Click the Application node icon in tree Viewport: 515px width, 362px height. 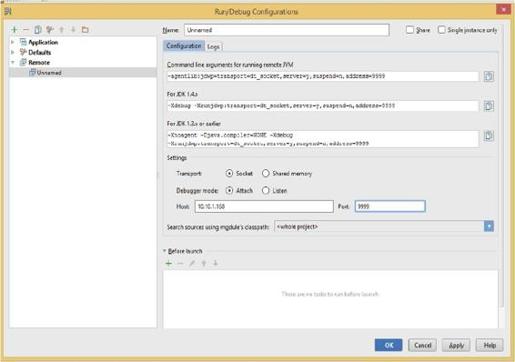(23, 42)
